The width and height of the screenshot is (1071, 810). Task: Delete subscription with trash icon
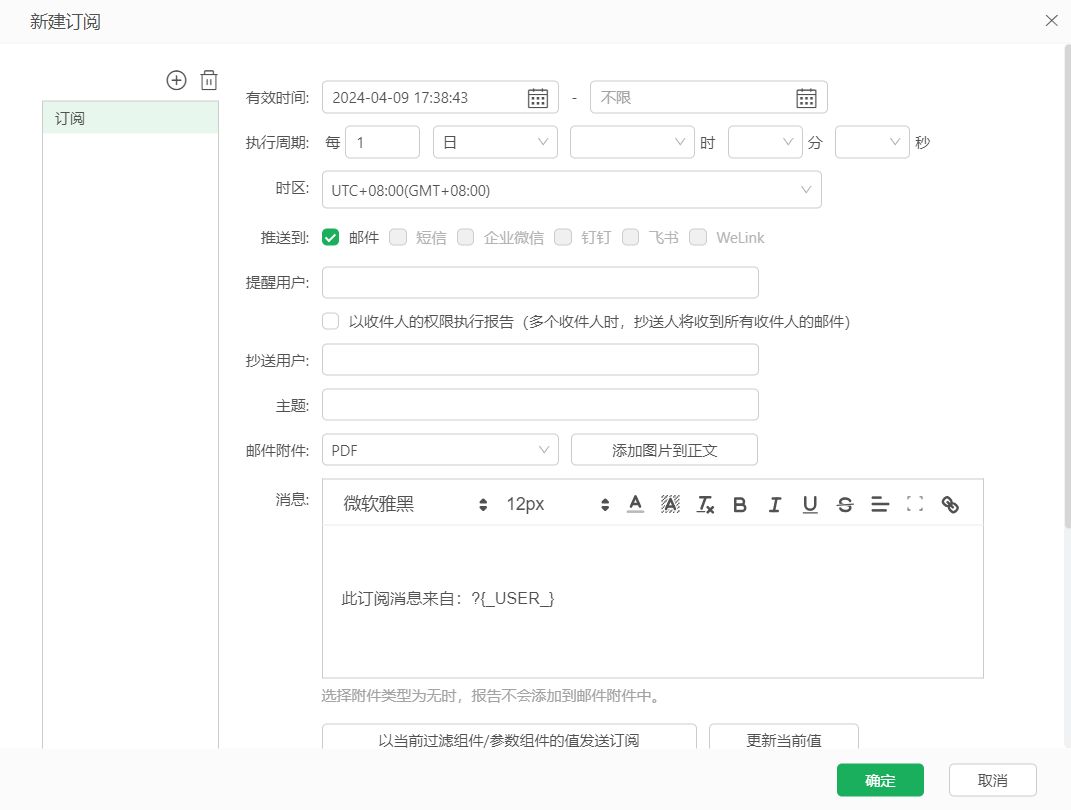coord(209,80)
